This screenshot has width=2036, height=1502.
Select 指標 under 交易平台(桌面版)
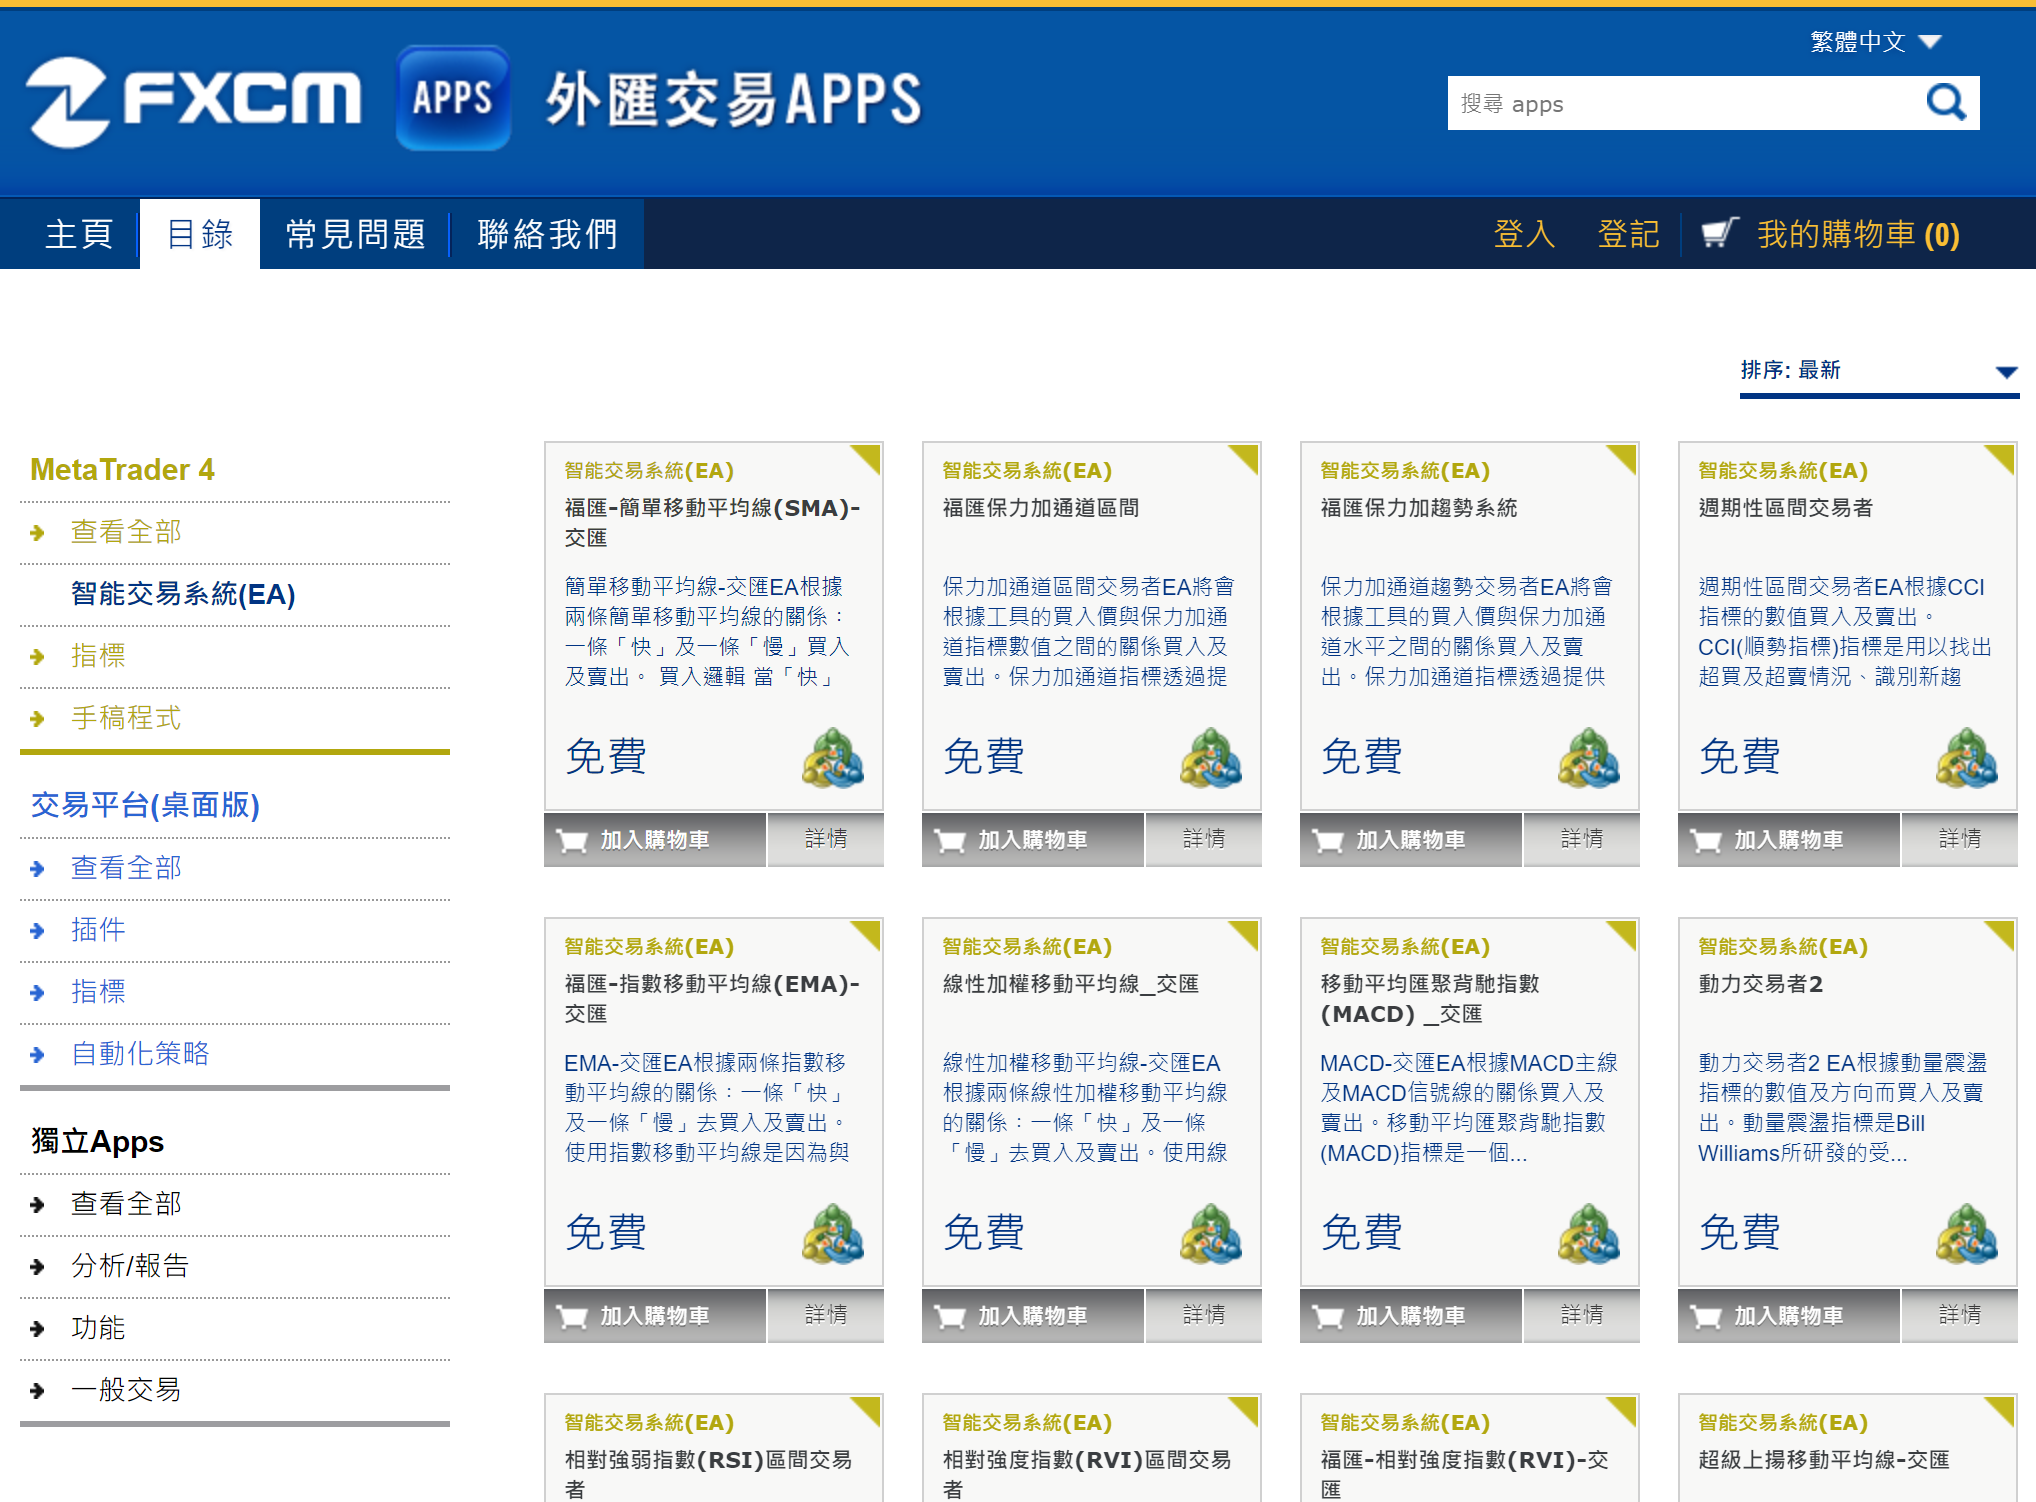pyautogui.click(x=98, y=992)
